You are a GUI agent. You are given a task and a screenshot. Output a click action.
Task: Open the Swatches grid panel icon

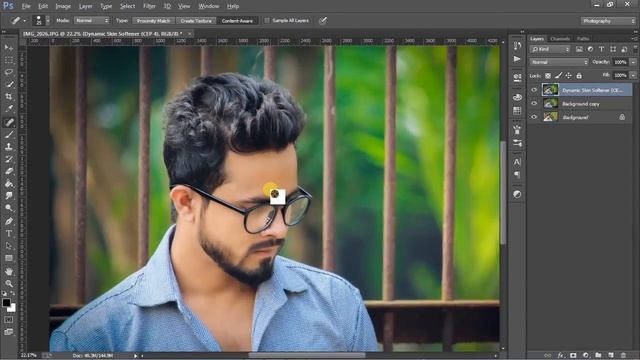(517, 111)
